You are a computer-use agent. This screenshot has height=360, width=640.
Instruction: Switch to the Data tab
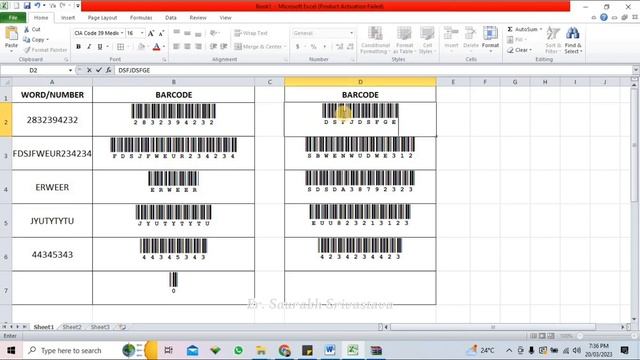click(x=171, y=18)
